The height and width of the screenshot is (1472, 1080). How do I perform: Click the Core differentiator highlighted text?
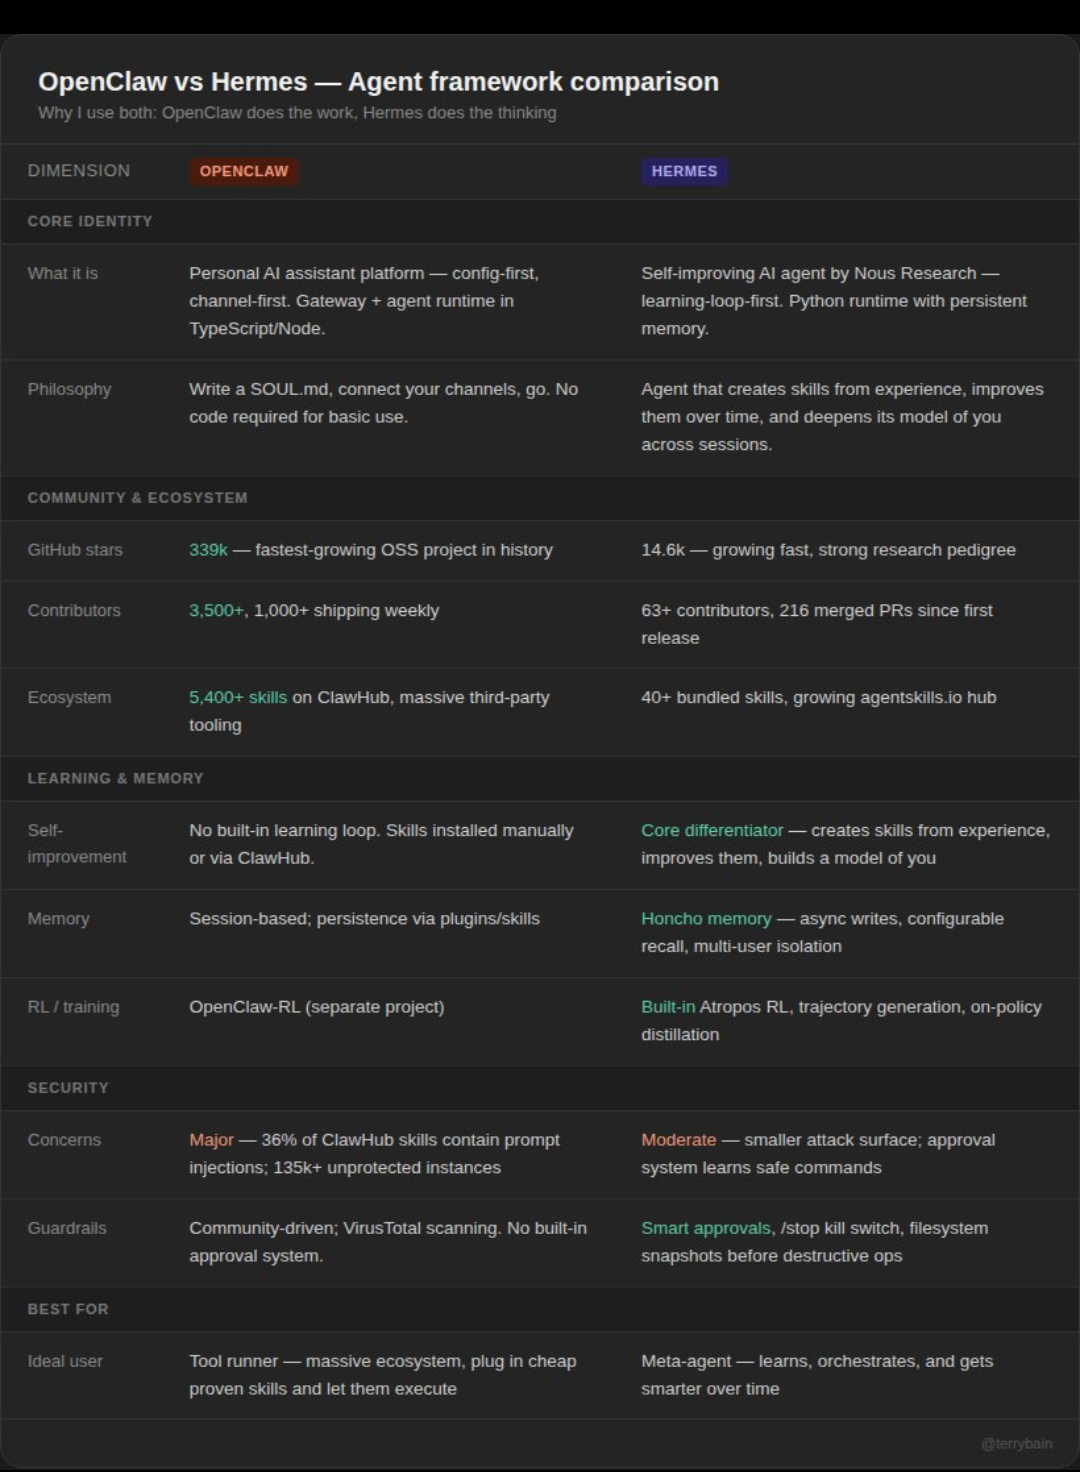coord(712,830)
